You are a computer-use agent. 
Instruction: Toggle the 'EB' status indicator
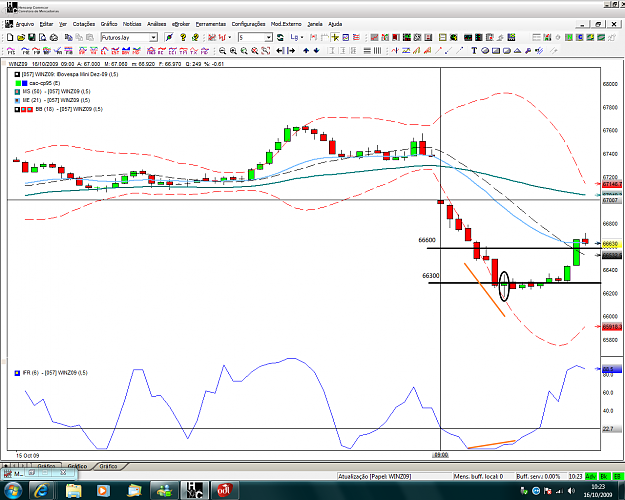pyautogui.click(x=617, y=476)
